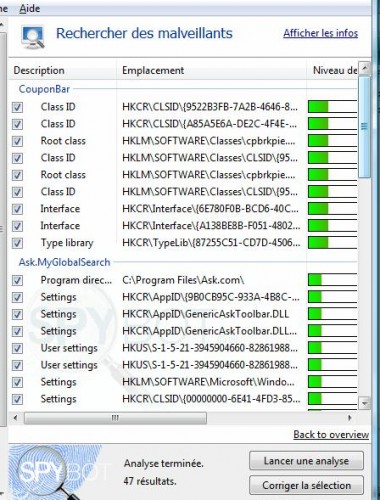Click the horizontal scrollbar thumb
380x500 pixels.
coord(115,418)
